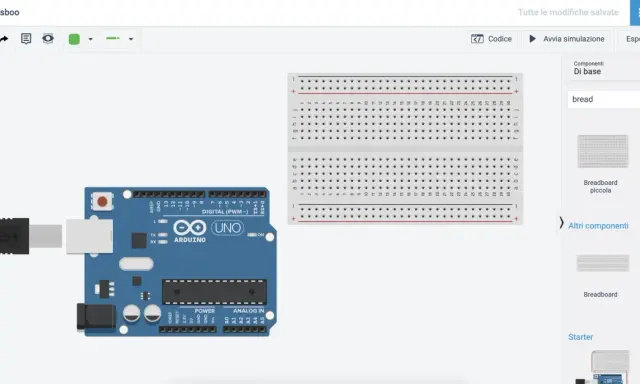Click Avvia simulazione button
The height and width of the screenshot is (384, 640).
(567, 39)
